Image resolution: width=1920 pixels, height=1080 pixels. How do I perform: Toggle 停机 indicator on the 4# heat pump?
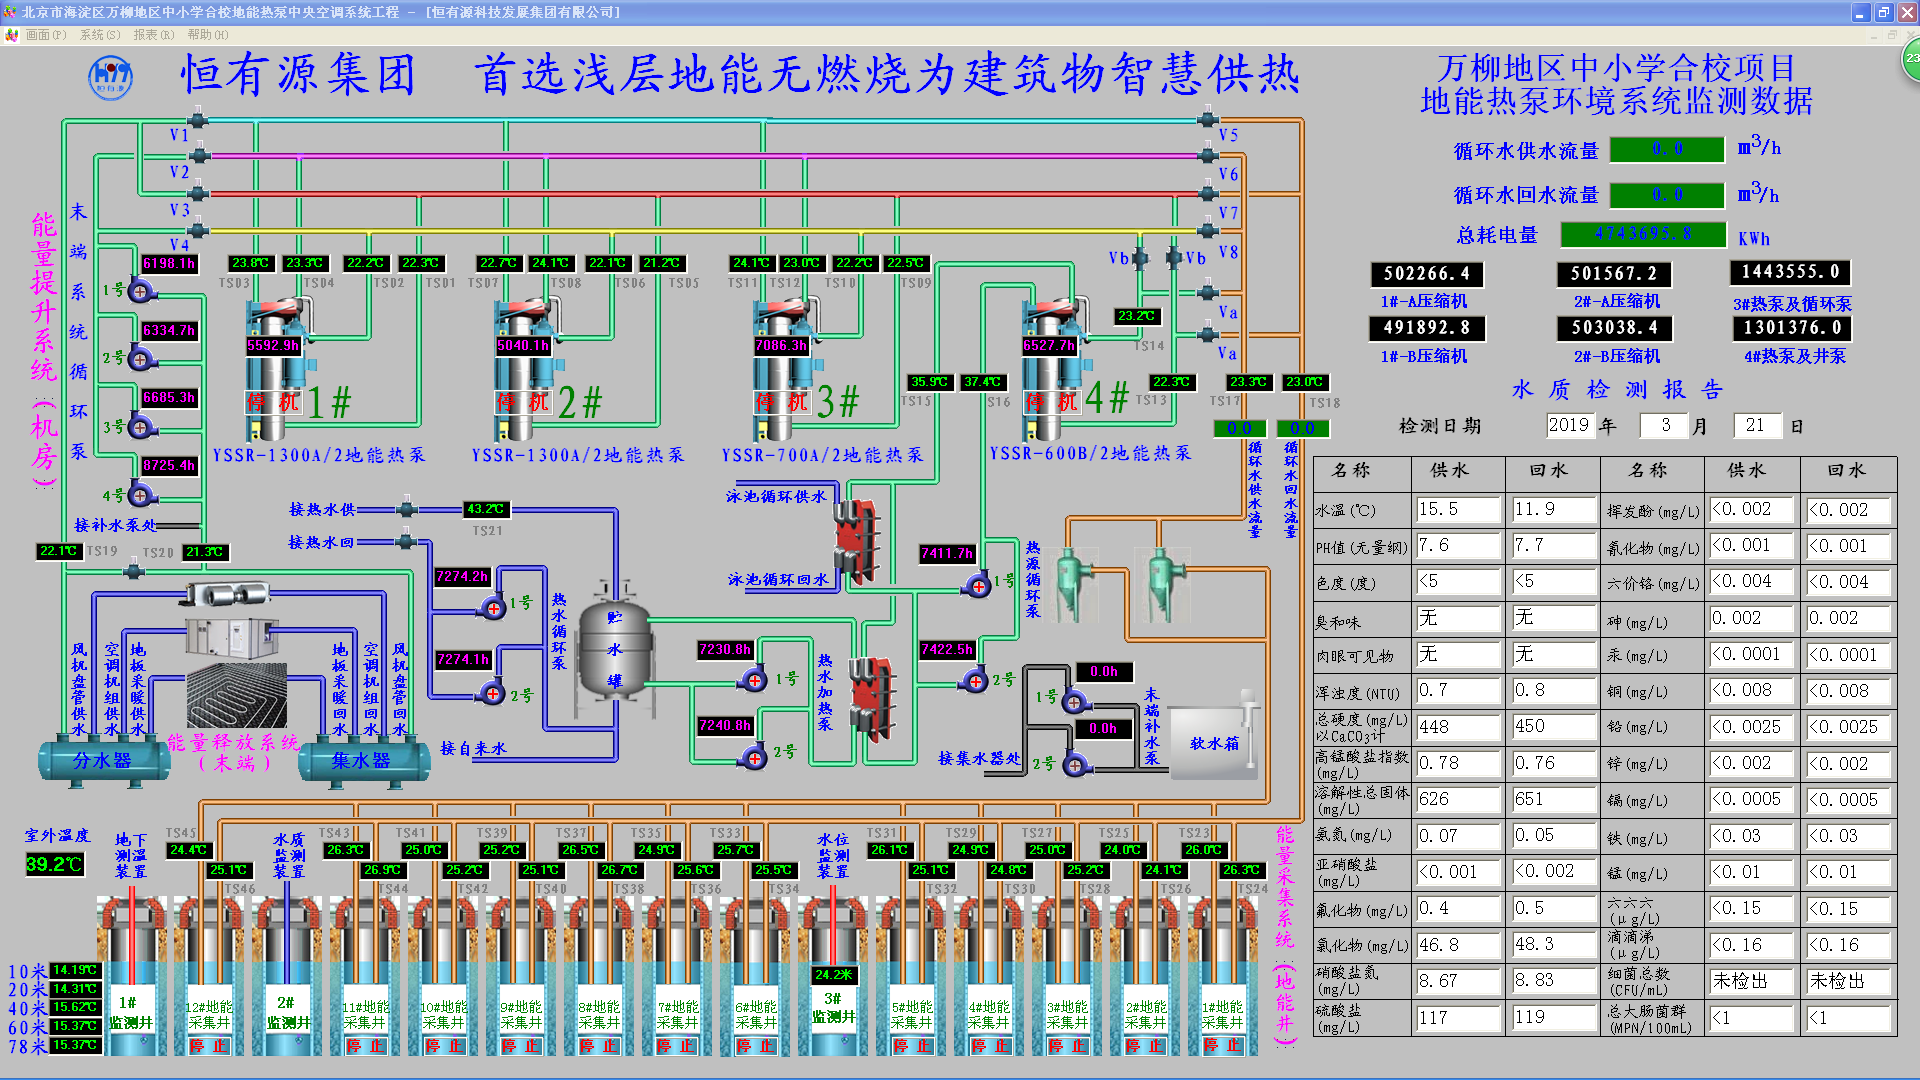pos(1053,402)
